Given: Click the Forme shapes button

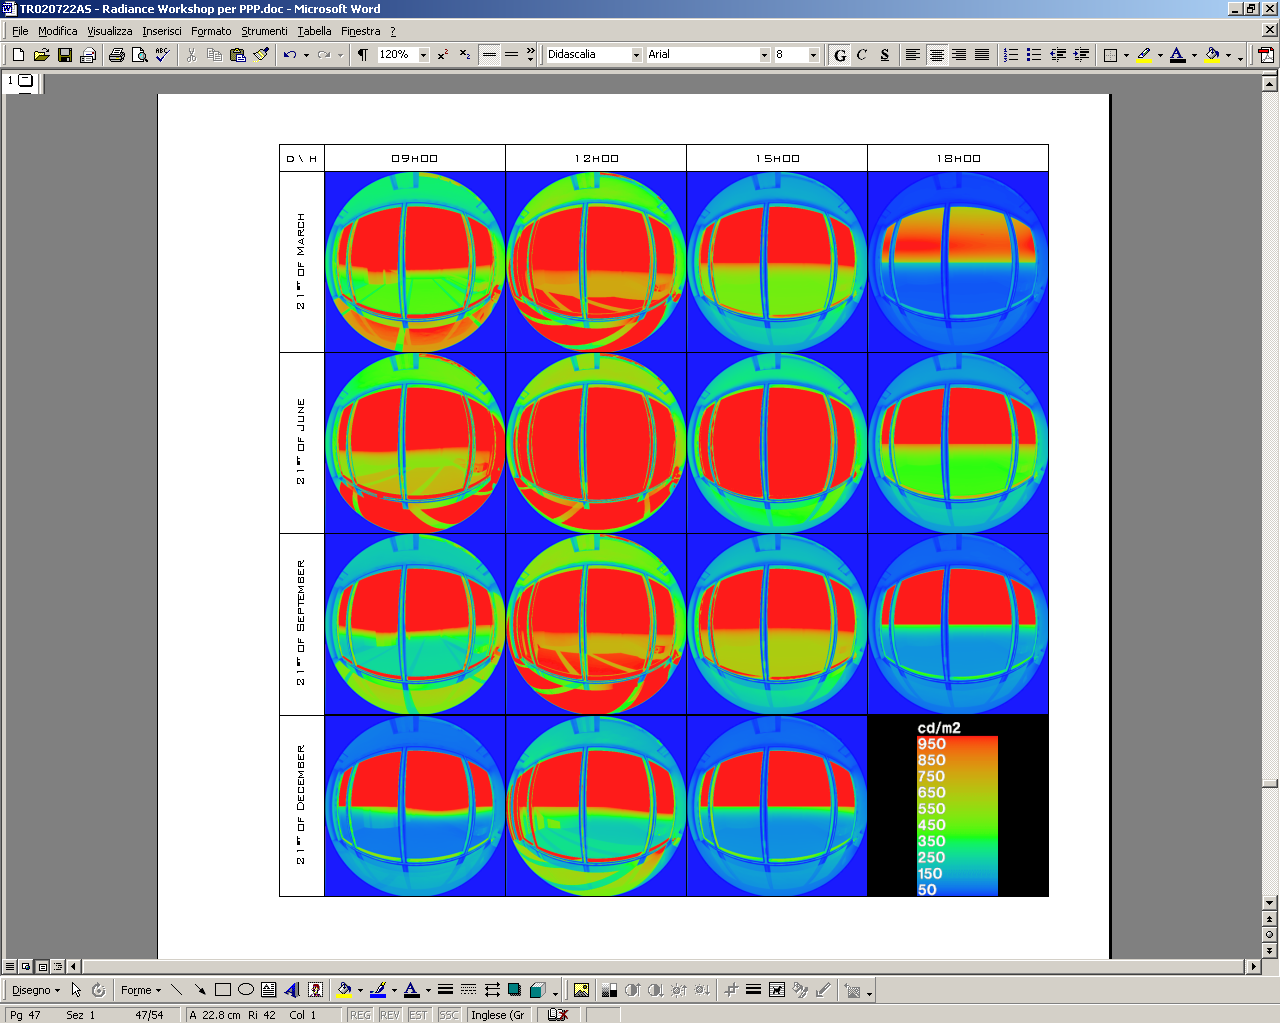Looking at the screenshot, I should coord(140,990).
